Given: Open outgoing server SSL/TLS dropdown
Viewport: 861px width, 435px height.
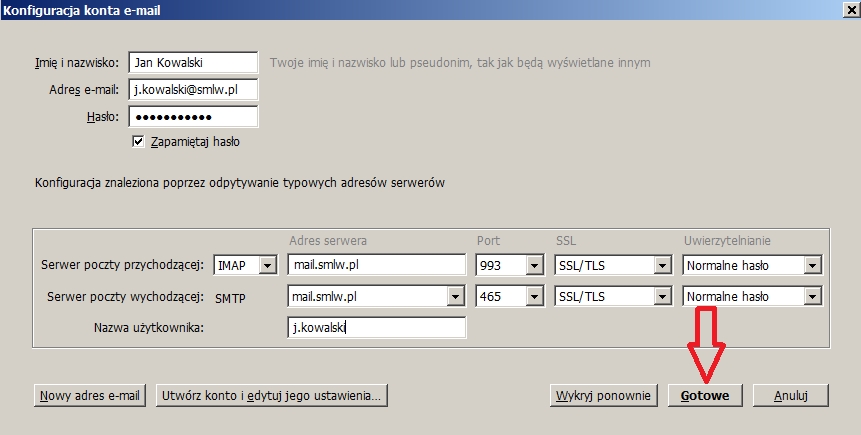Looking at the screenshot, I should (x=661, y=297).
